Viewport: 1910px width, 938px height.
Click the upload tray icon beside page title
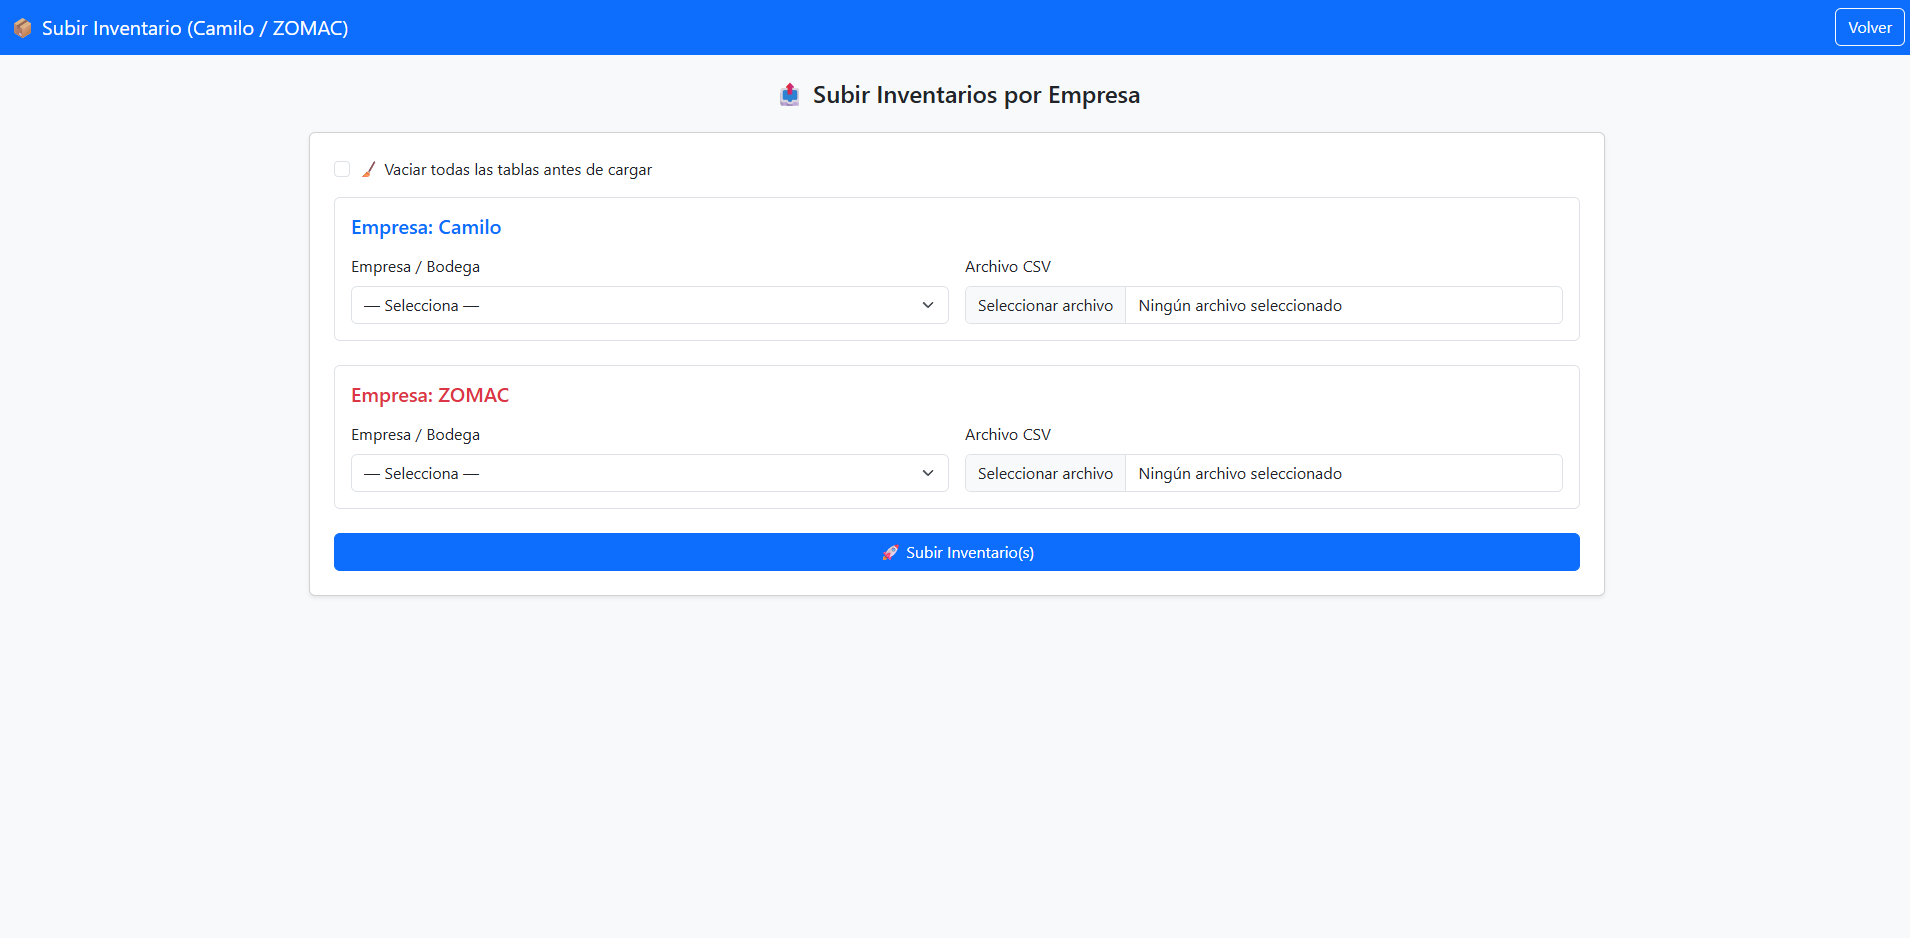[x=789, y=95]
